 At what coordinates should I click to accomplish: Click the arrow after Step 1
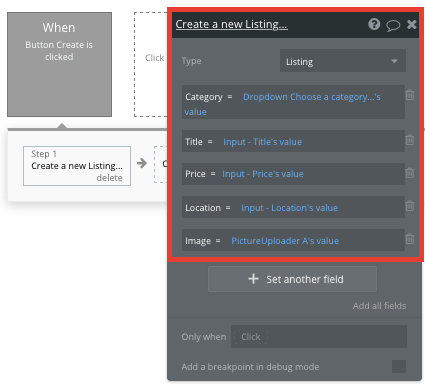point(142,163)
